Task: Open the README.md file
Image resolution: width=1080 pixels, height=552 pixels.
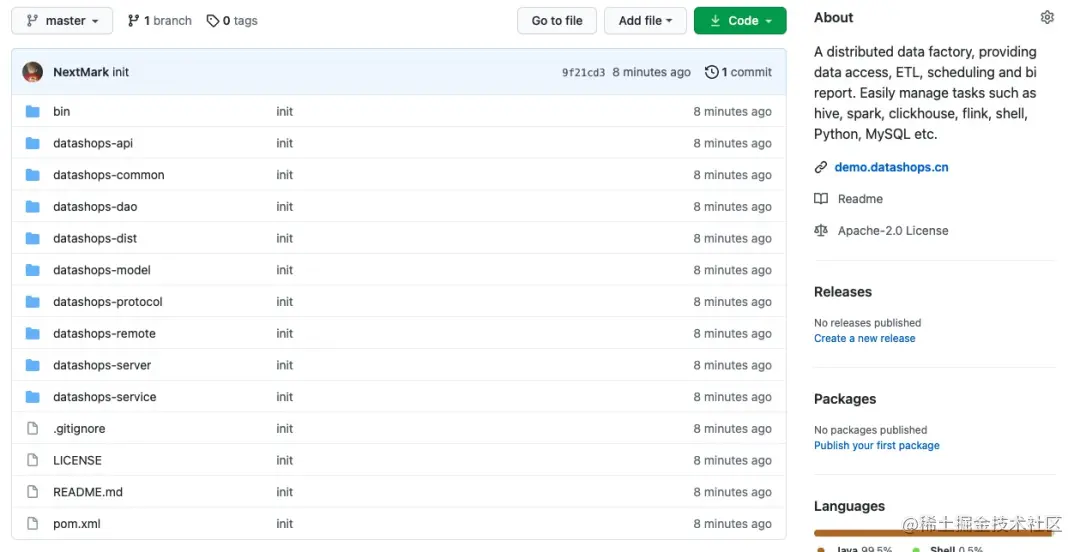Action: [x=88, y=492]
